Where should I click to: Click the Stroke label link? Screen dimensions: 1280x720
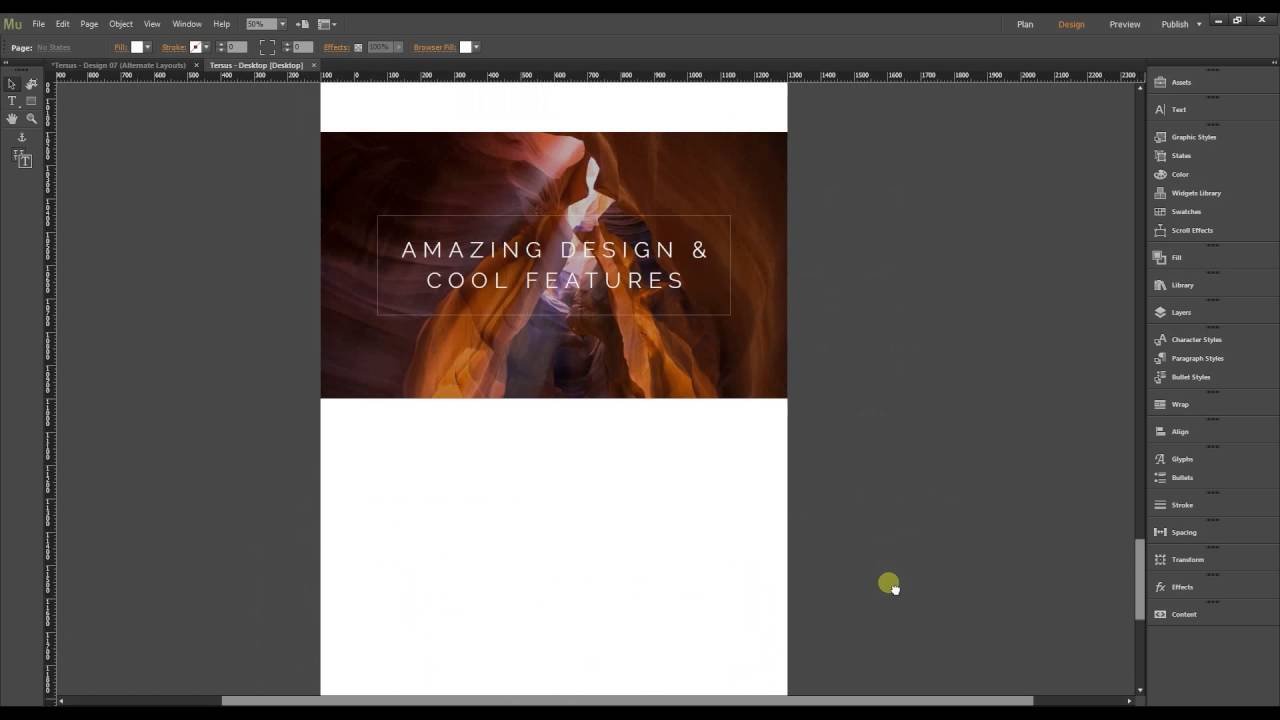pyautogui.click(x=174, y=47)
